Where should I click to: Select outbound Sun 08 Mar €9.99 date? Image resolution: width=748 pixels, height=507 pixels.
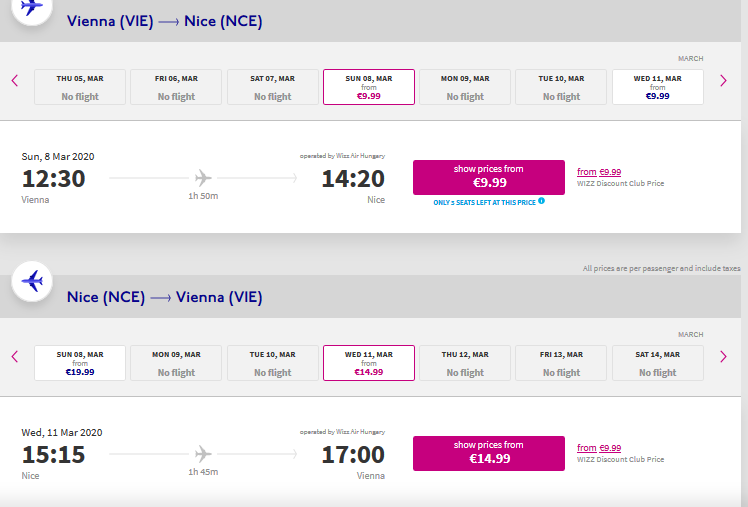369,87
